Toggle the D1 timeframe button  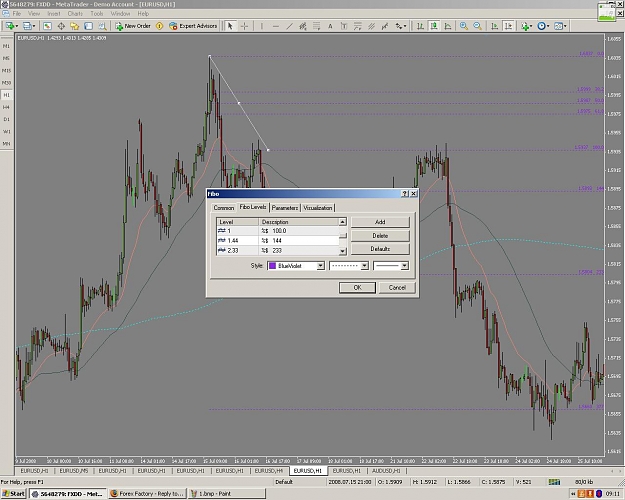click(6, 119)
